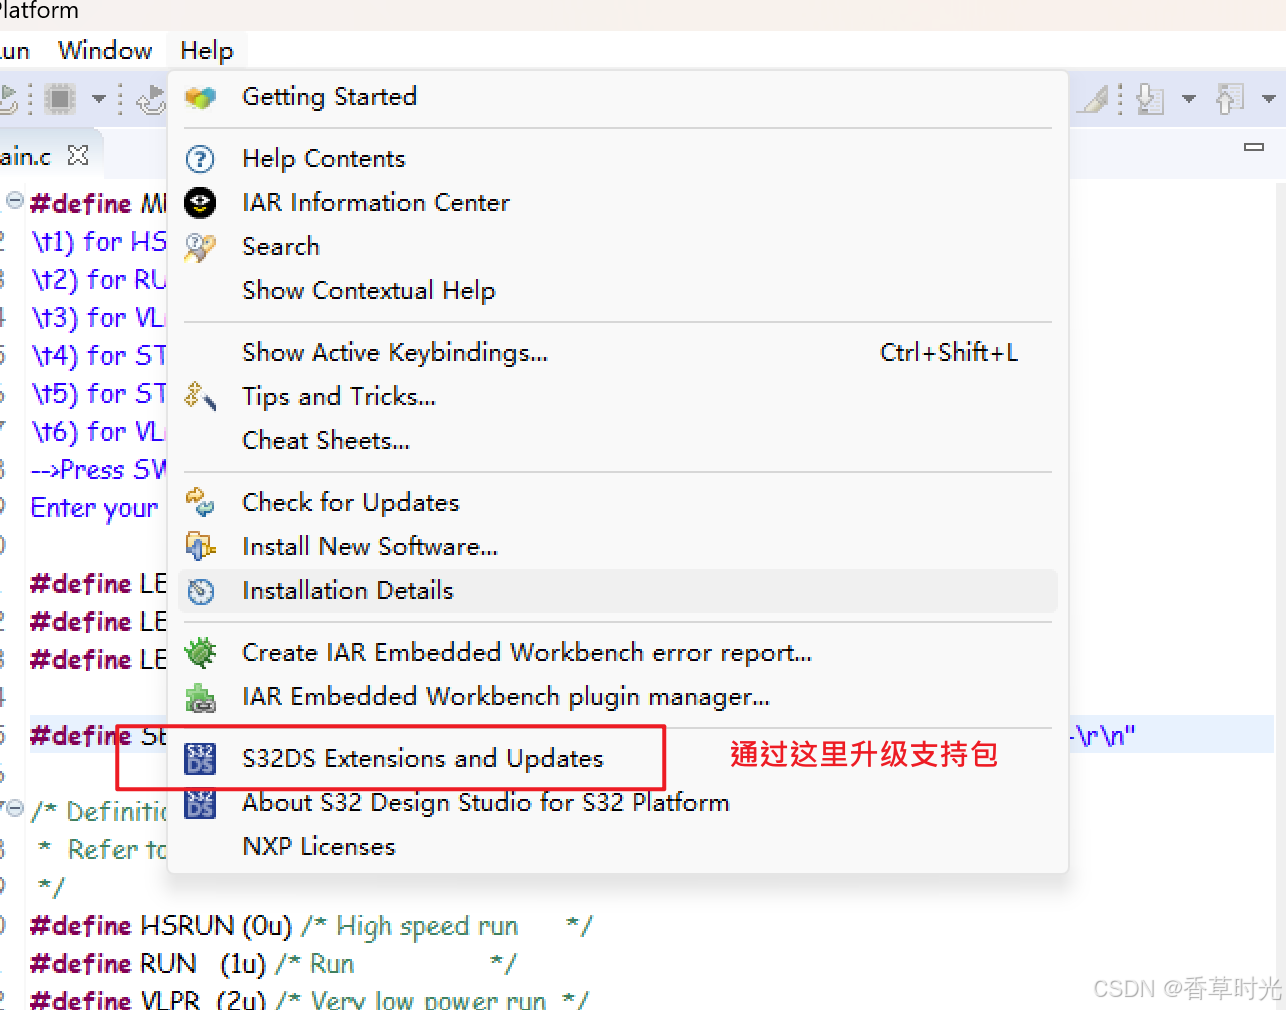
Task: Open Help Contents entry
Action: pos(618,159)
